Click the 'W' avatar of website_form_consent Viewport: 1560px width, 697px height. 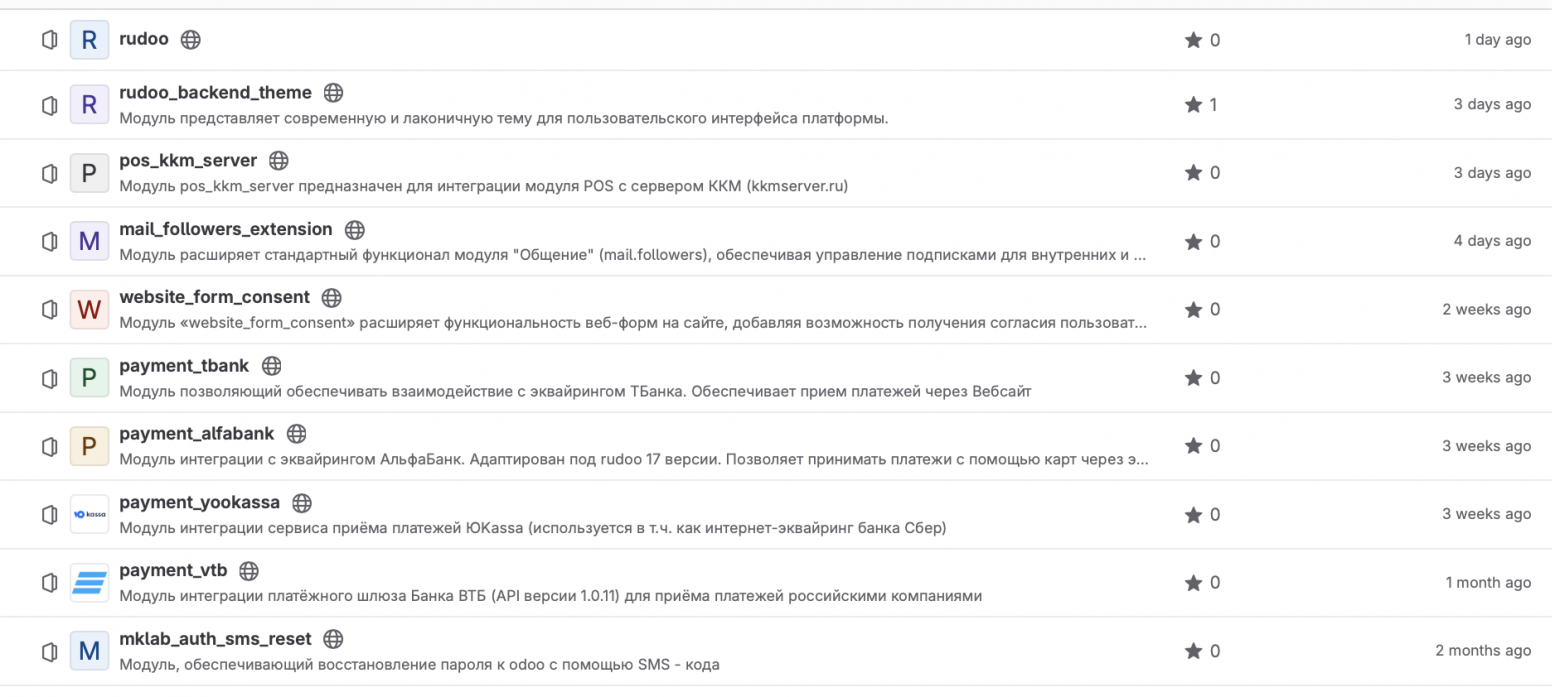(x=89, y=309)
